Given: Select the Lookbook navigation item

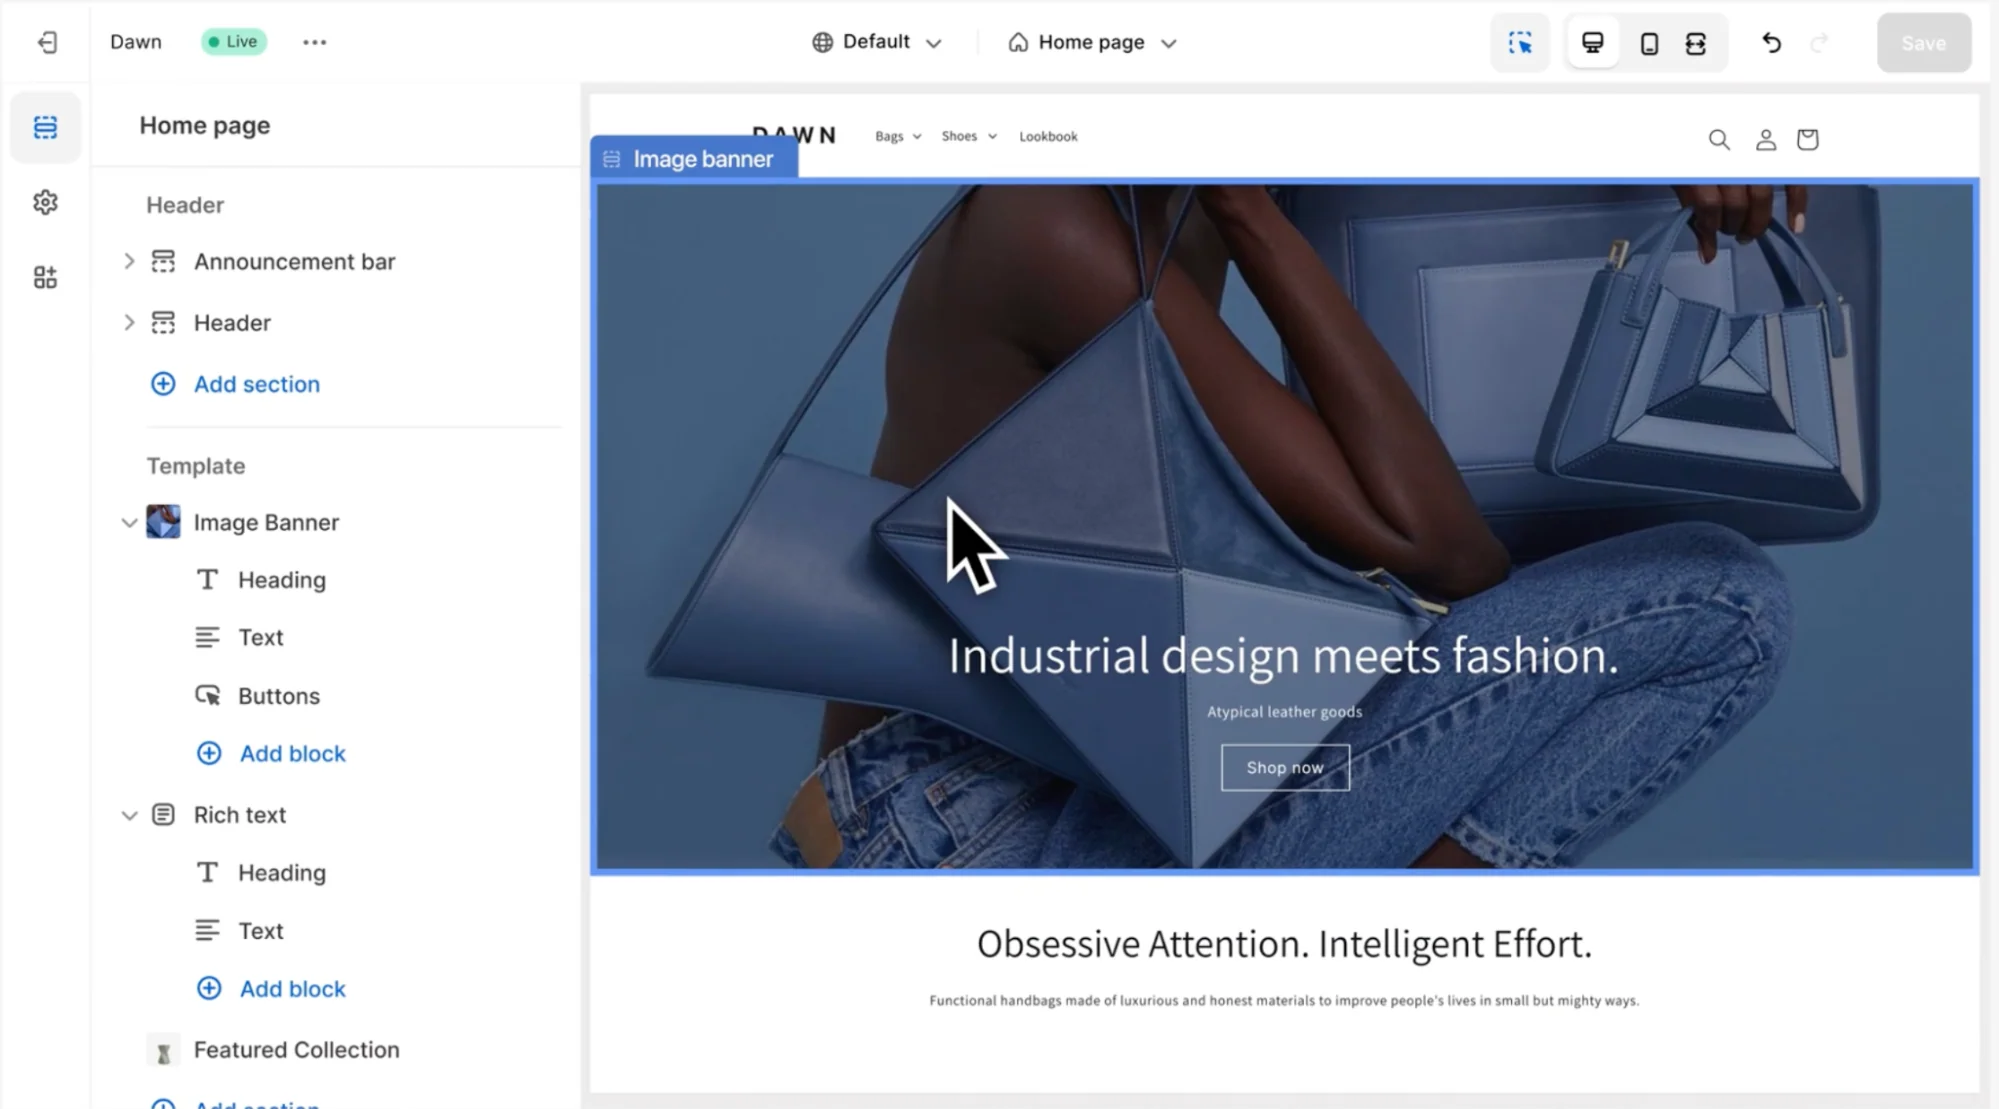Looking at the screenshot, I should (x=1047, y=136).
